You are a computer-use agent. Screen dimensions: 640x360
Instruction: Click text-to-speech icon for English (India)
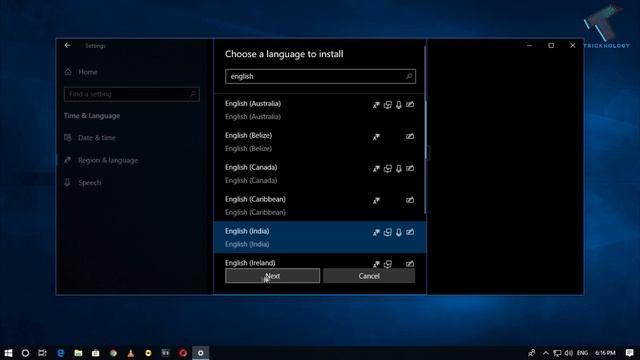[x=388, y=232]
